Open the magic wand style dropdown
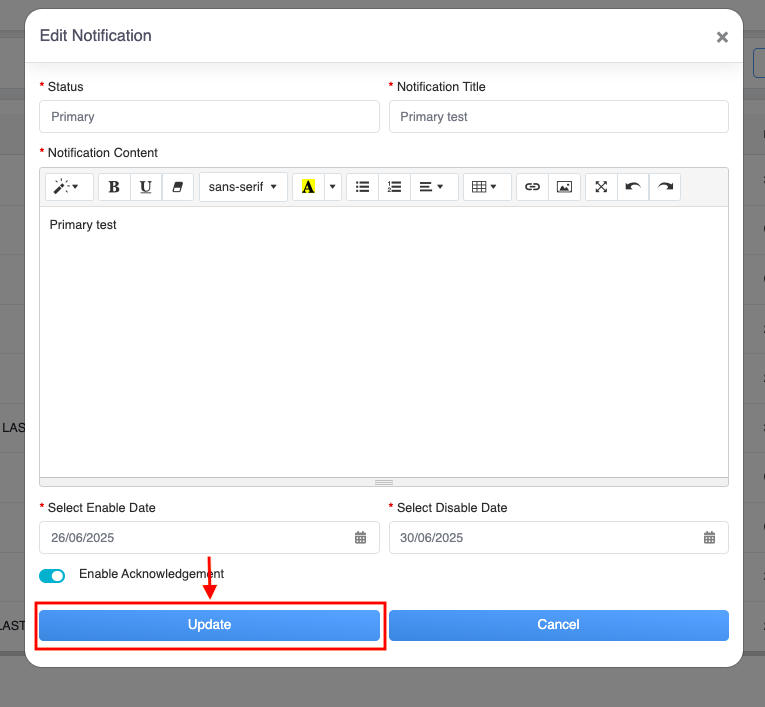 (x=69, y=187)
